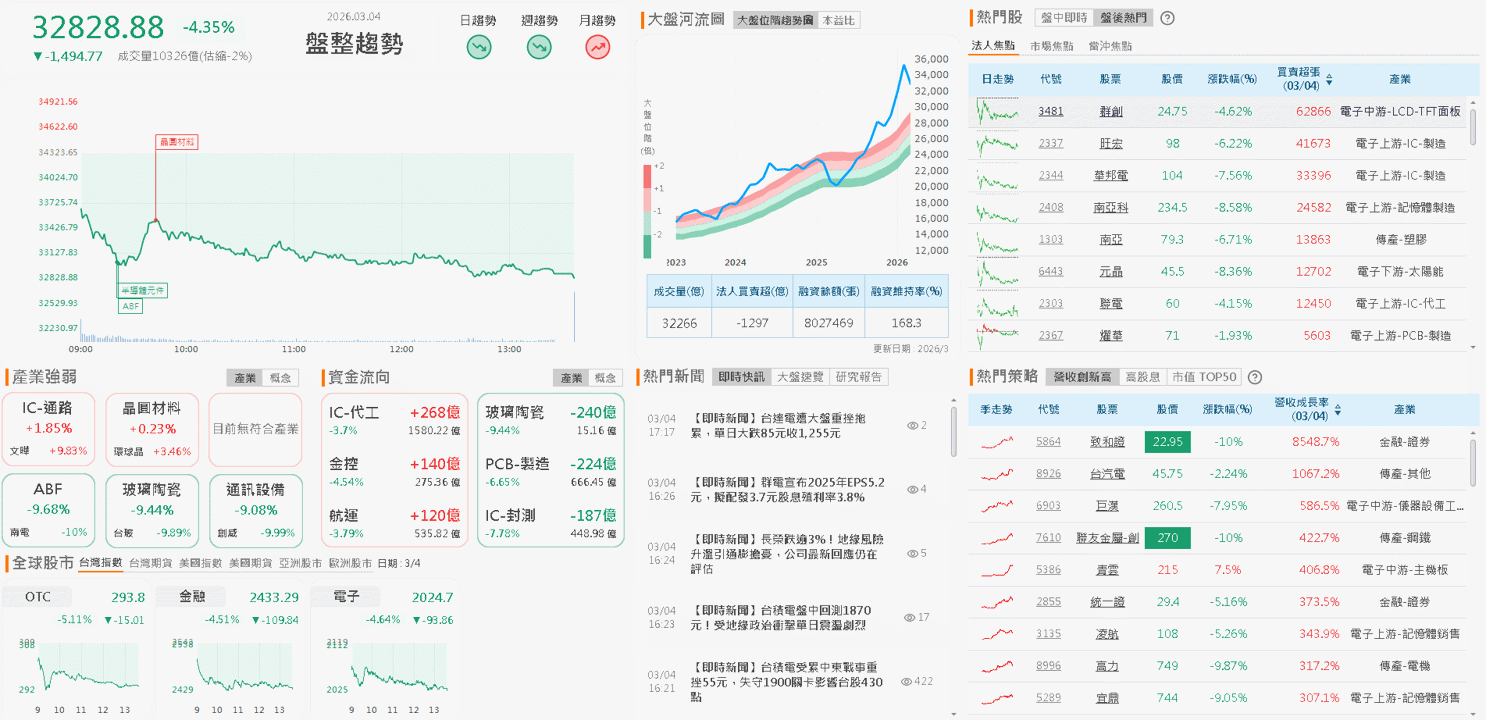Click the eye icon for 群創 EPS news
The image size is (1486, 720).
pos(912,489)
